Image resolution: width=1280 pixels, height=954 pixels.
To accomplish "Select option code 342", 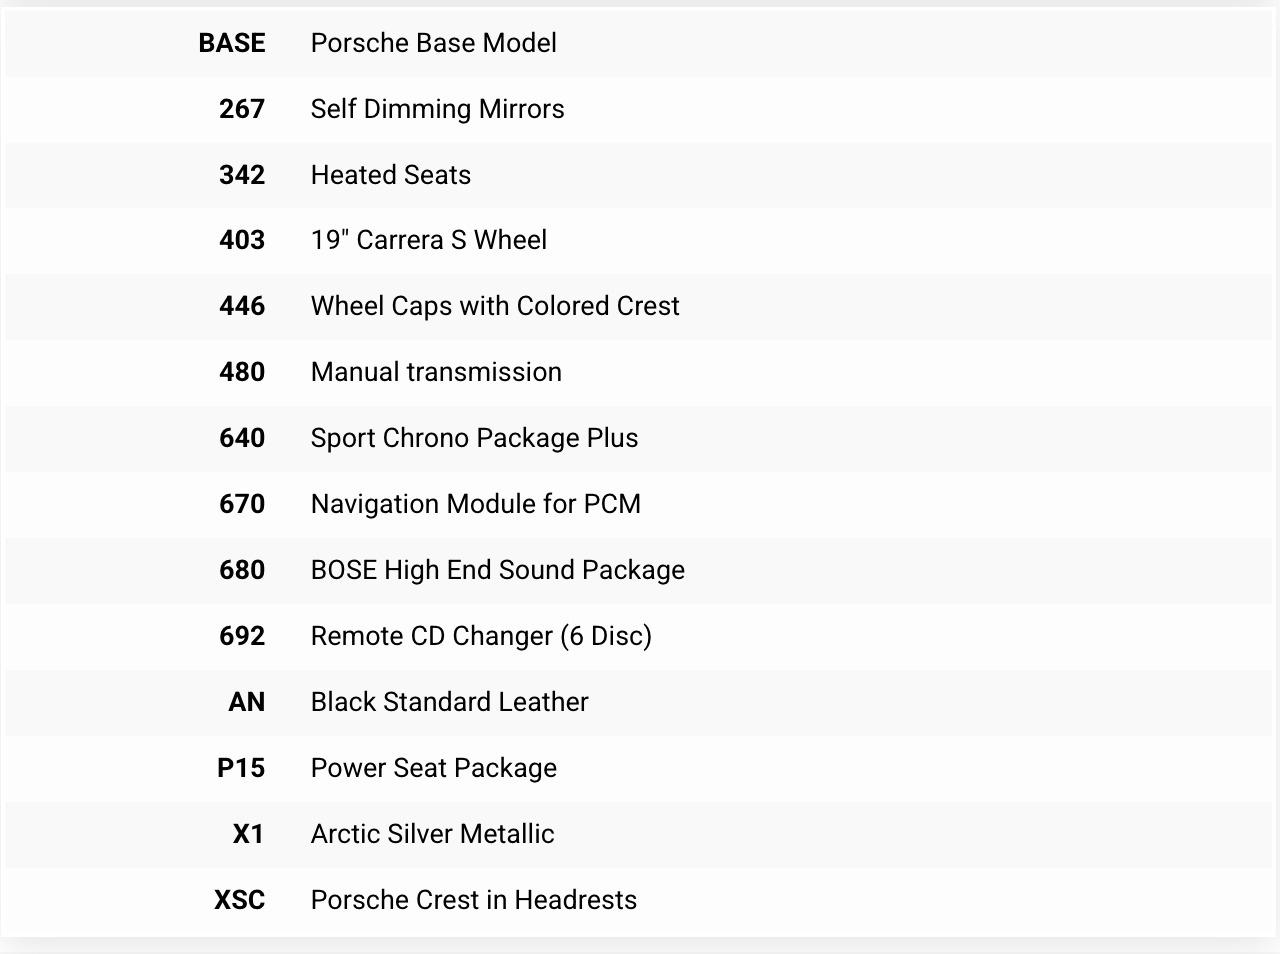I will (242, 175).
